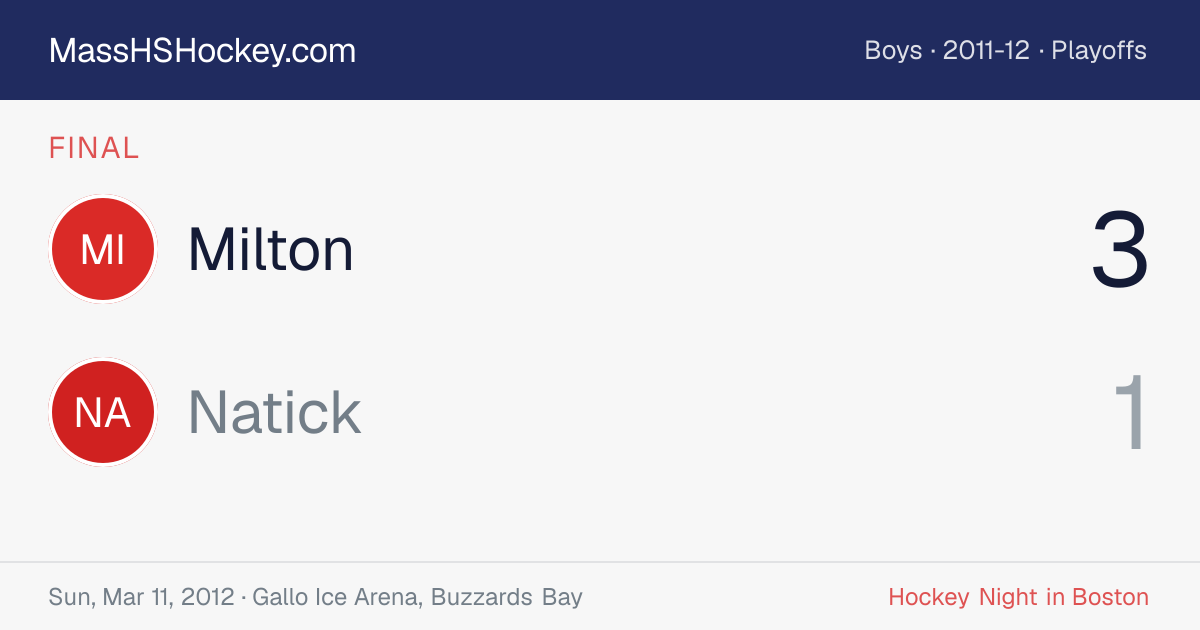Select the 2011-12 season text in header
The height and width of the screenshot is (630, 1200).
tap(986, 50)
